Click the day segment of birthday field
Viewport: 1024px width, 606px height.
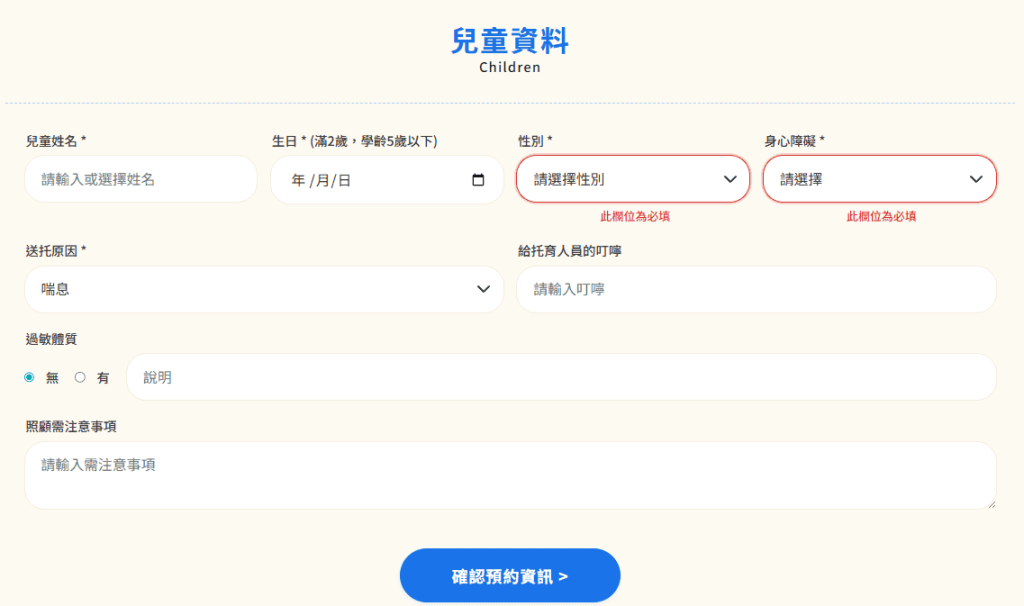coord(344,181)
